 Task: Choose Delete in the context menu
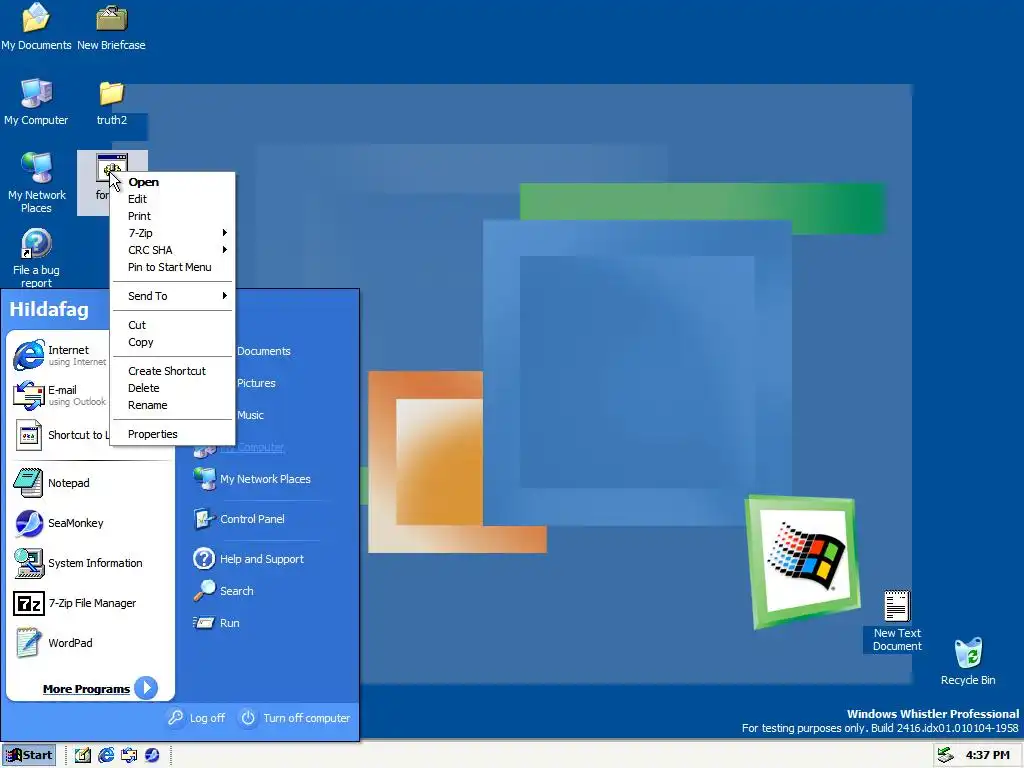[173, 388]
